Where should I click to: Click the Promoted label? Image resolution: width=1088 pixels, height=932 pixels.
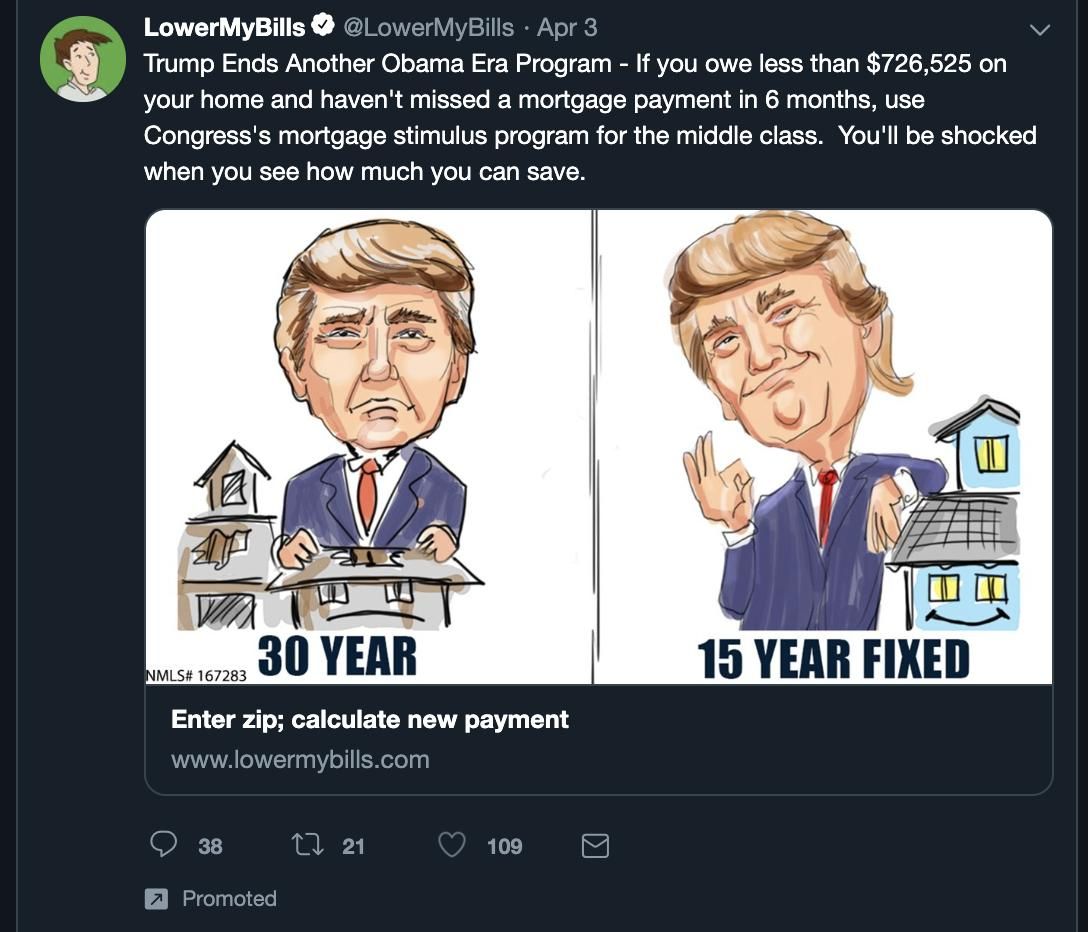click(x=229, y=899)
